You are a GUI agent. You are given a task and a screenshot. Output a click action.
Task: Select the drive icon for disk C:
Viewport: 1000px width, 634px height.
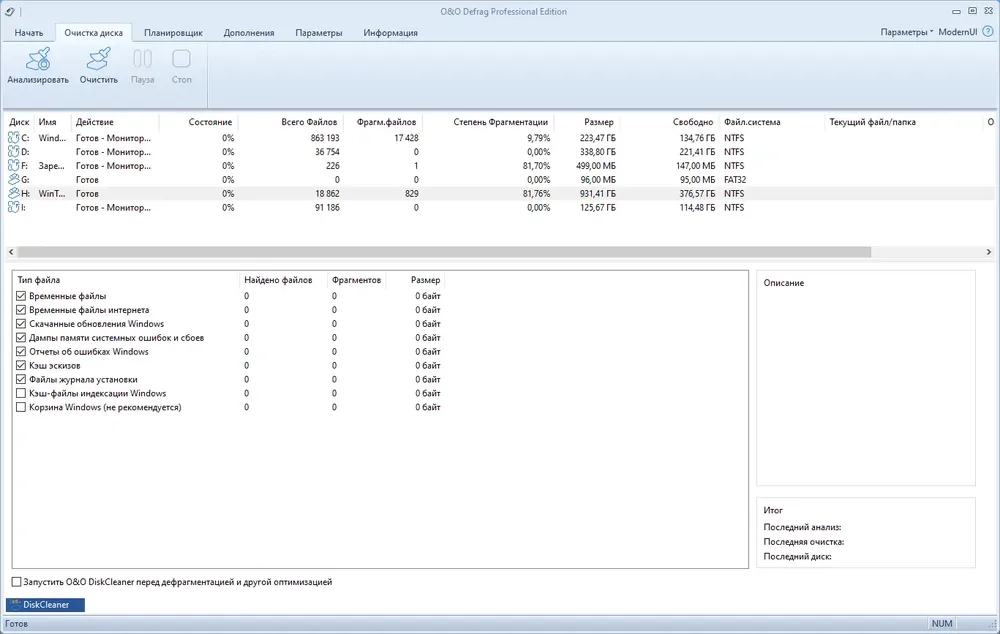(x=13, y=138)
